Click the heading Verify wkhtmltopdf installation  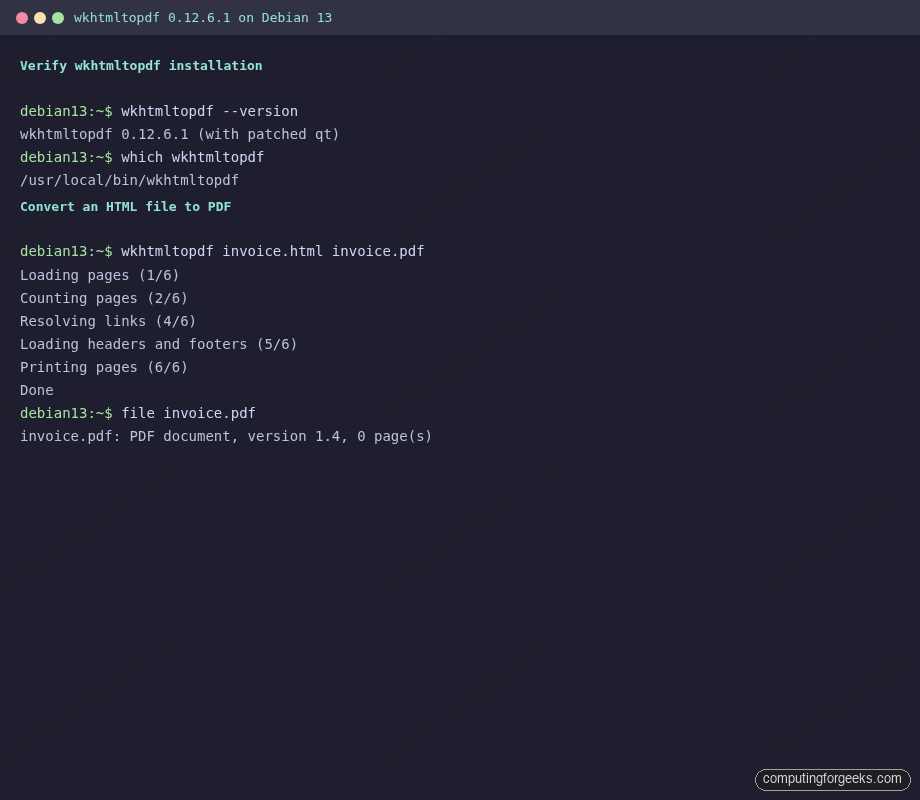(x=141, y=65)
